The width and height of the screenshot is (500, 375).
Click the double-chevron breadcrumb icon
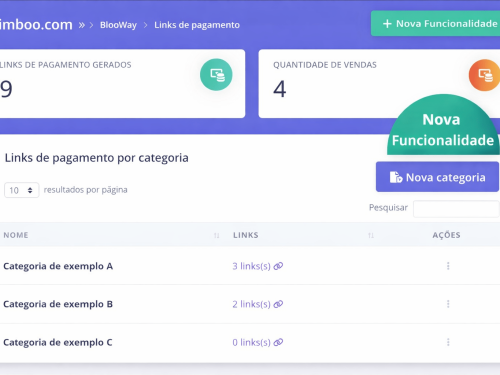click(82, 25)
